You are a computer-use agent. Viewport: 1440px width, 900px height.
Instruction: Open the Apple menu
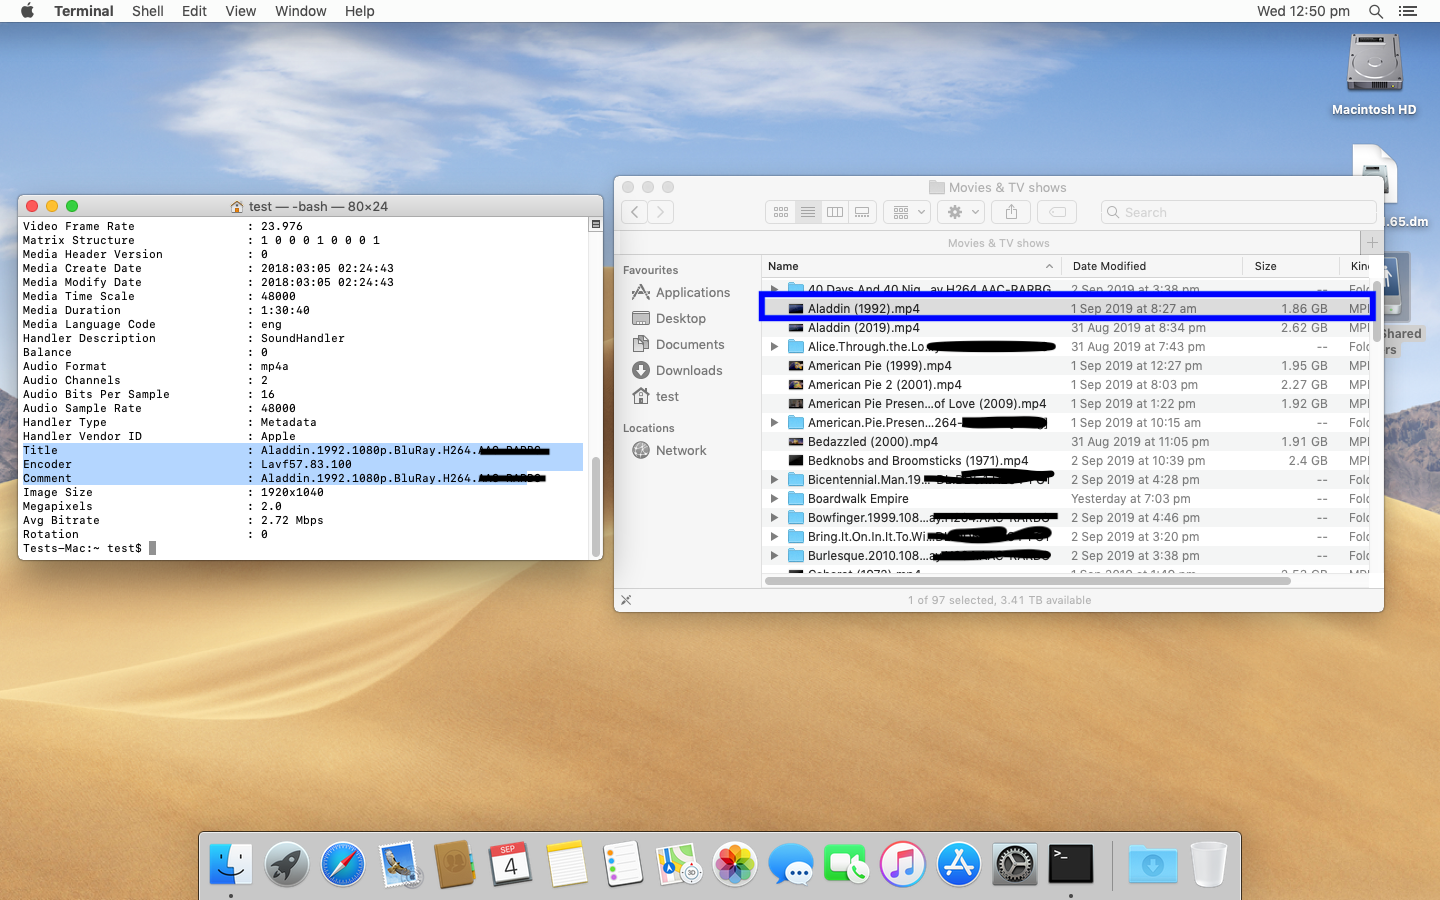click(x=27, y=11)
